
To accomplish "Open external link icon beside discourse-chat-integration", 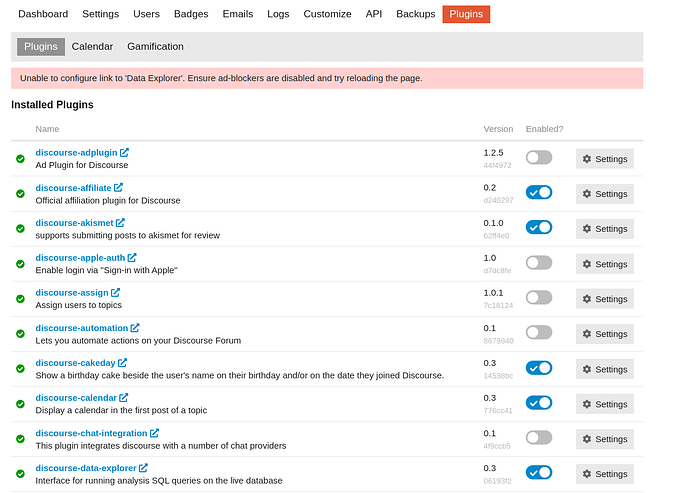I will pyautogui.click(x=154, y=433).
